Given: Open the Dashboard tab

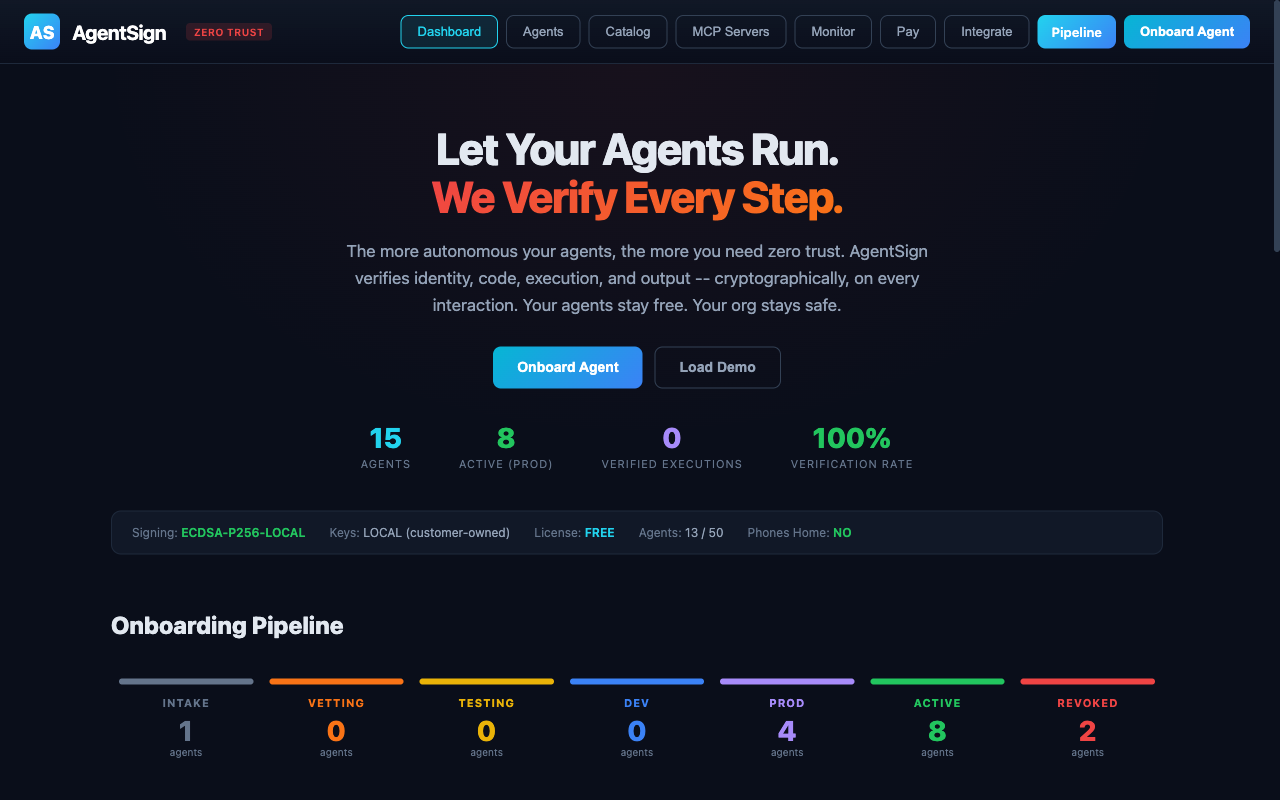Looking at the screenshot, I should click(448, 31).
